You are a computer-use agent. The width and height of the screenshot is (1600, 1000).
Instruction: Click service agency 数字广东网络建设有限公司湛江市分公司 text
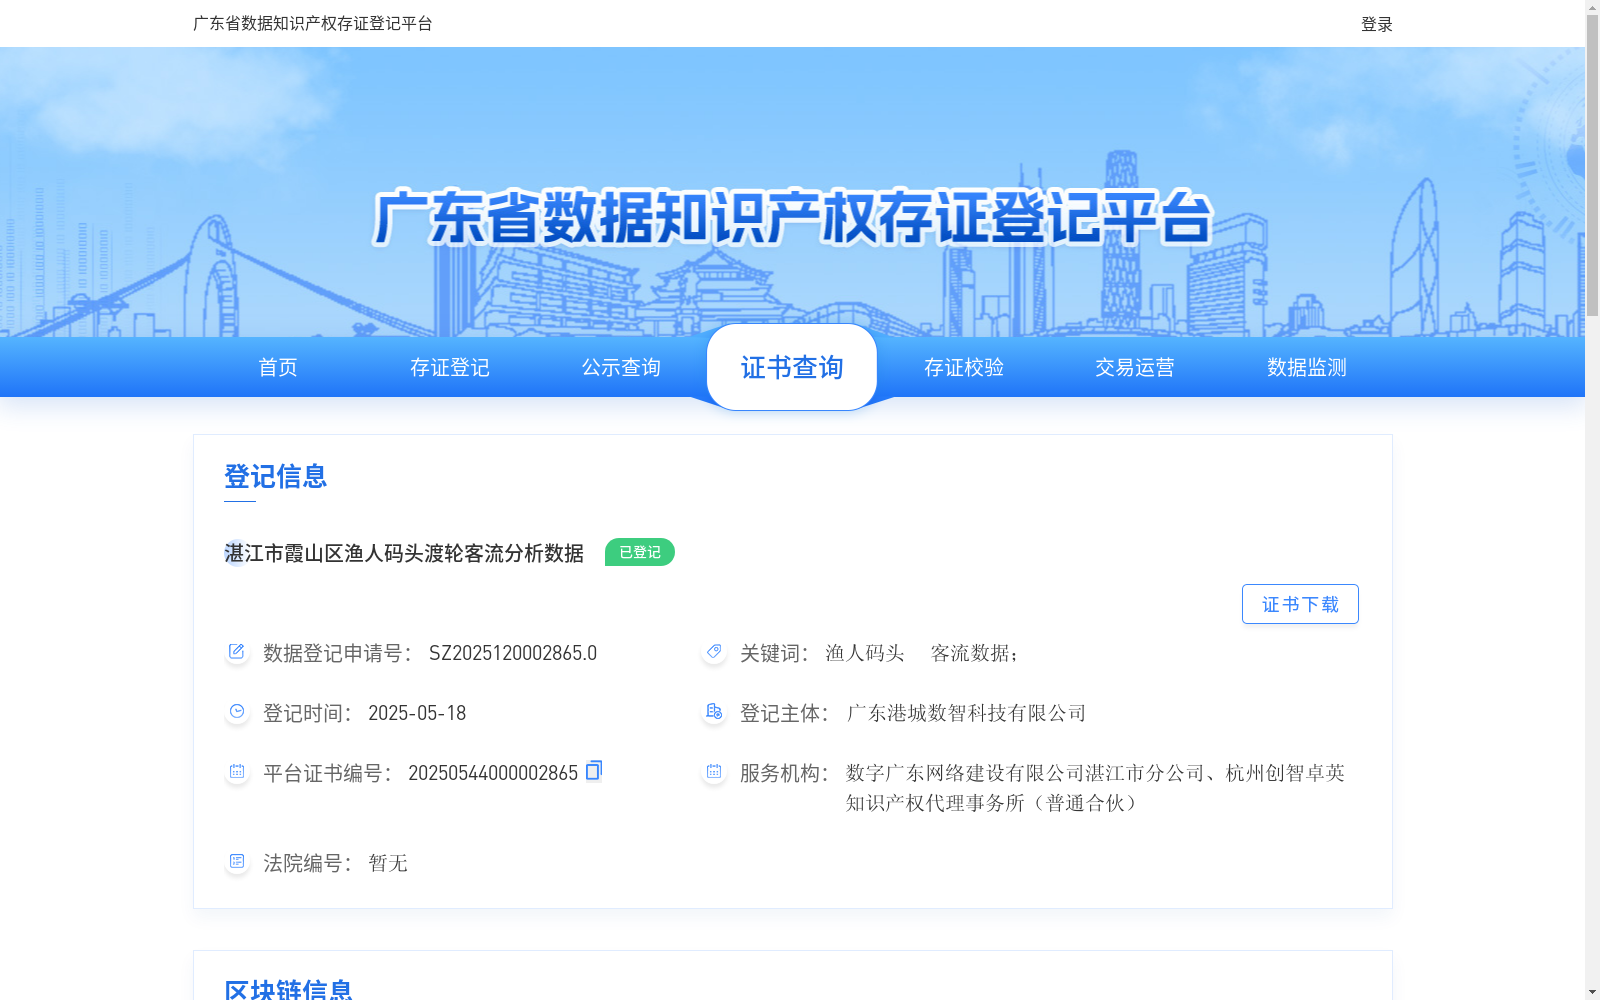[x=1025, y=773]
